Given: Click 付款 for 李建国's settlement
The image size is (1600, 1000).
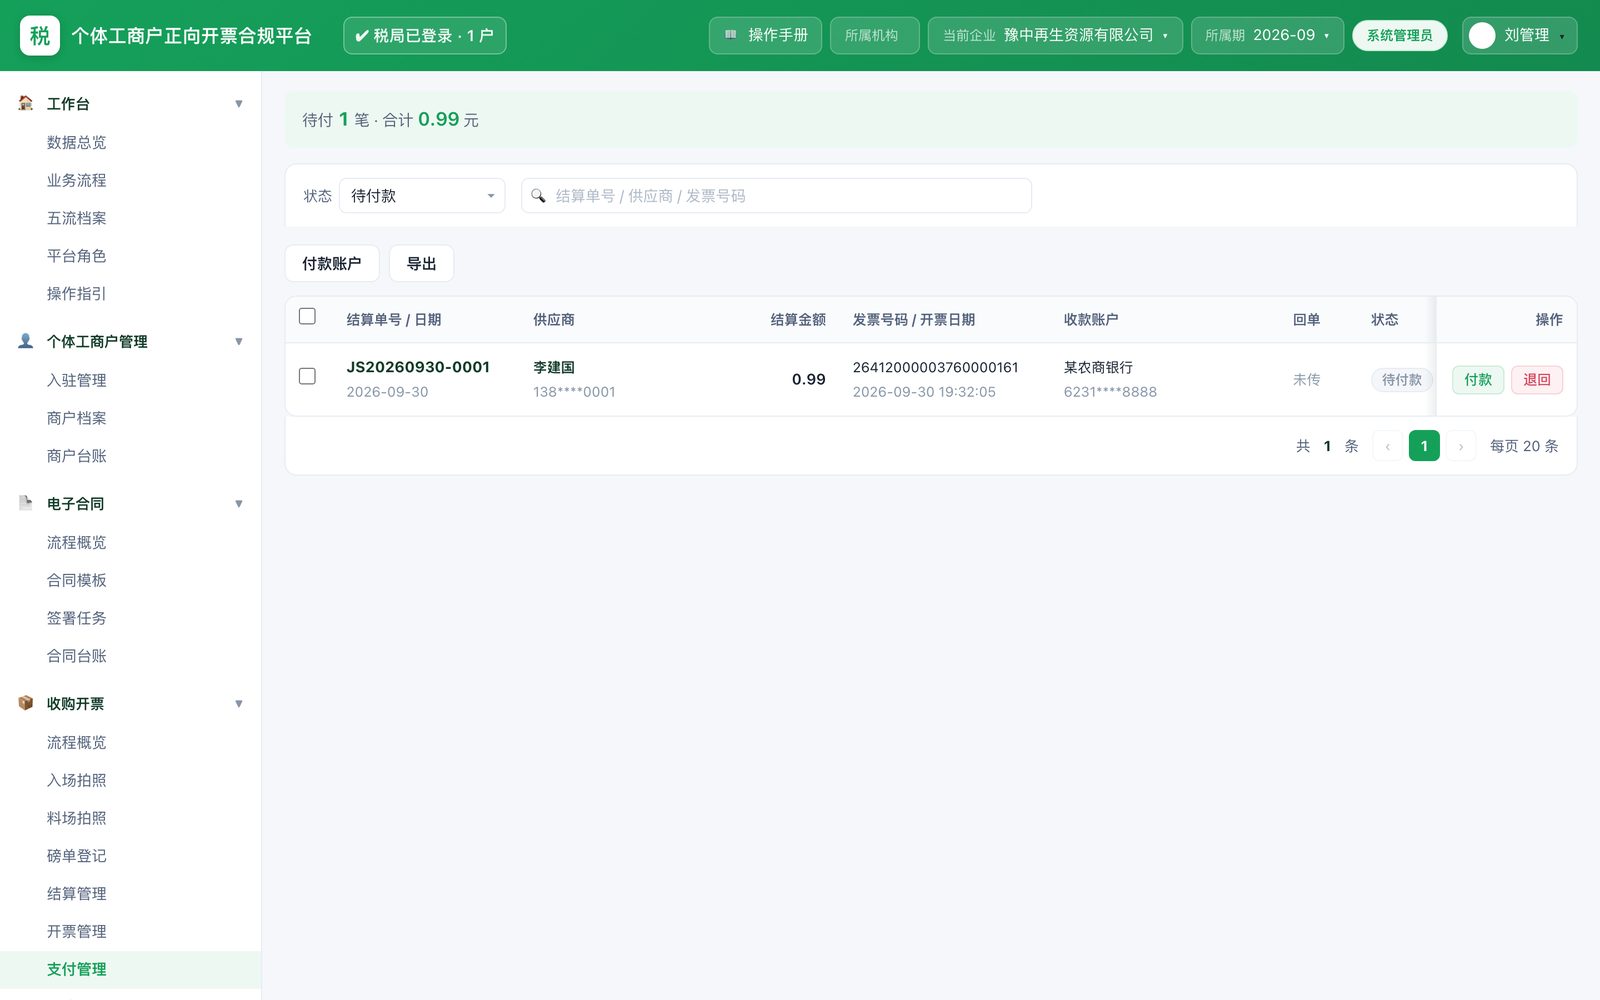Looking at the screenshot, I should click(x=1478, y=380).
